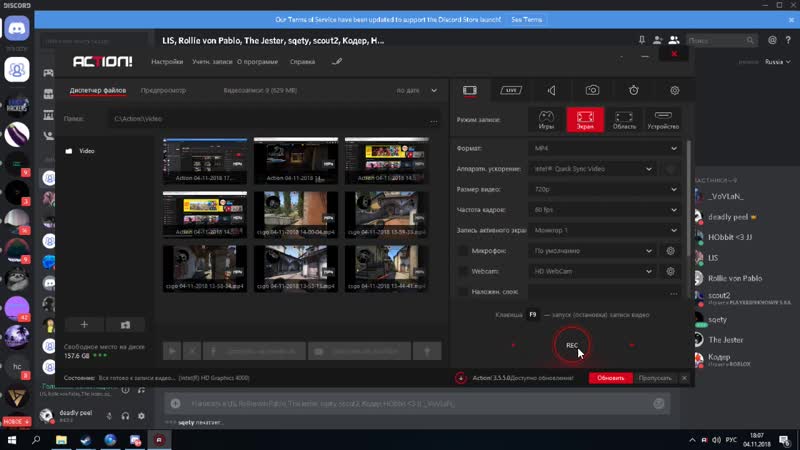Switch to Предпросмотр tab
800x450 pixels.
click(163, 90)
